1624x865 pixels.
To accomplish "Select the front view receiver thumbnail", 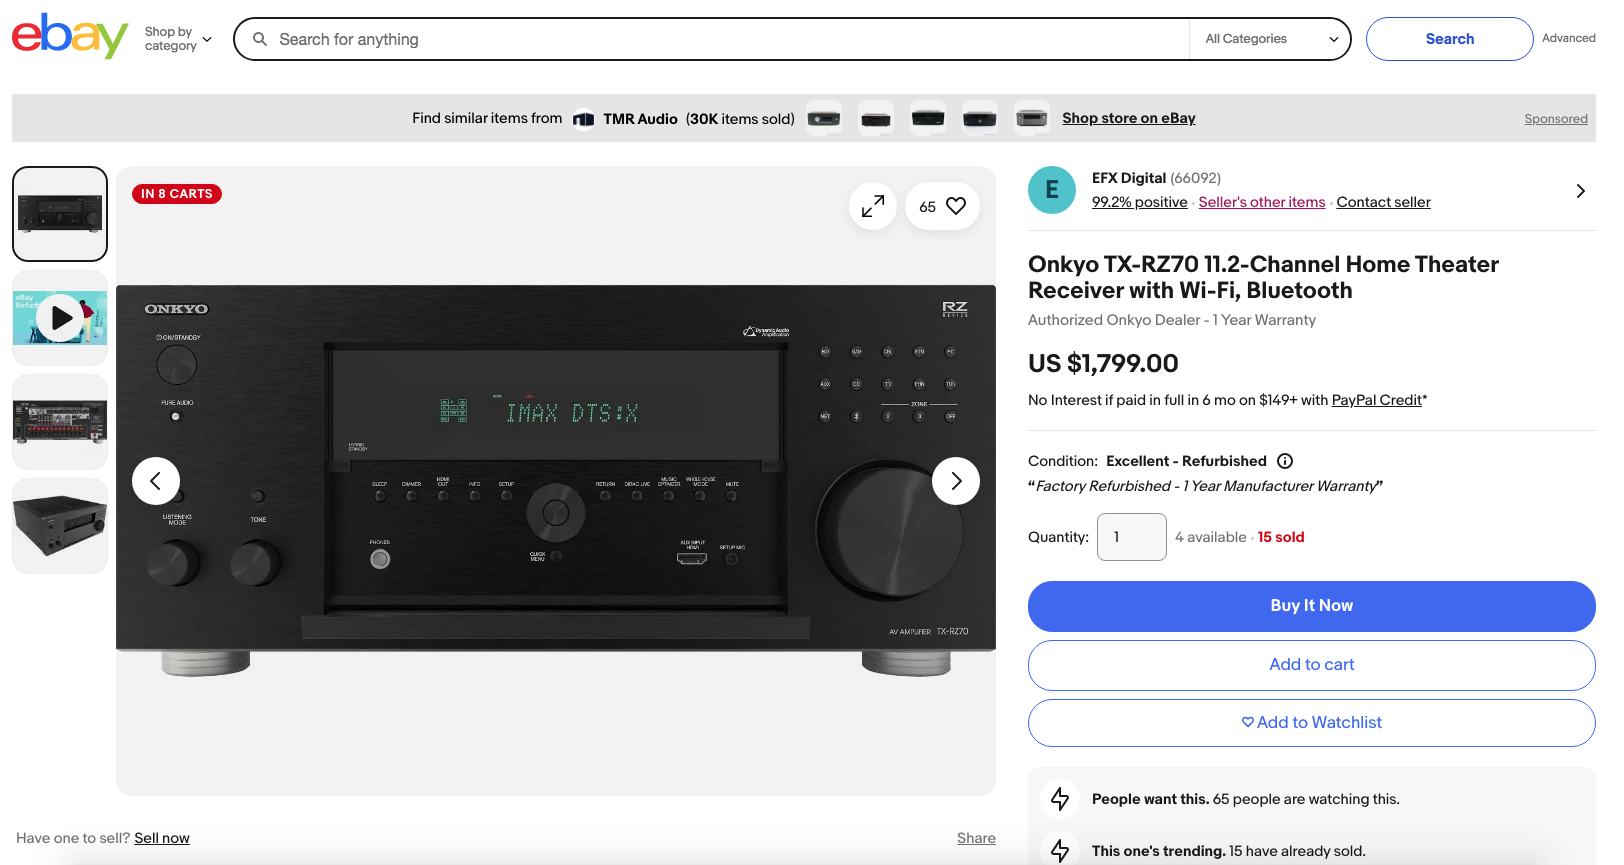I will (x=60, y=214).
